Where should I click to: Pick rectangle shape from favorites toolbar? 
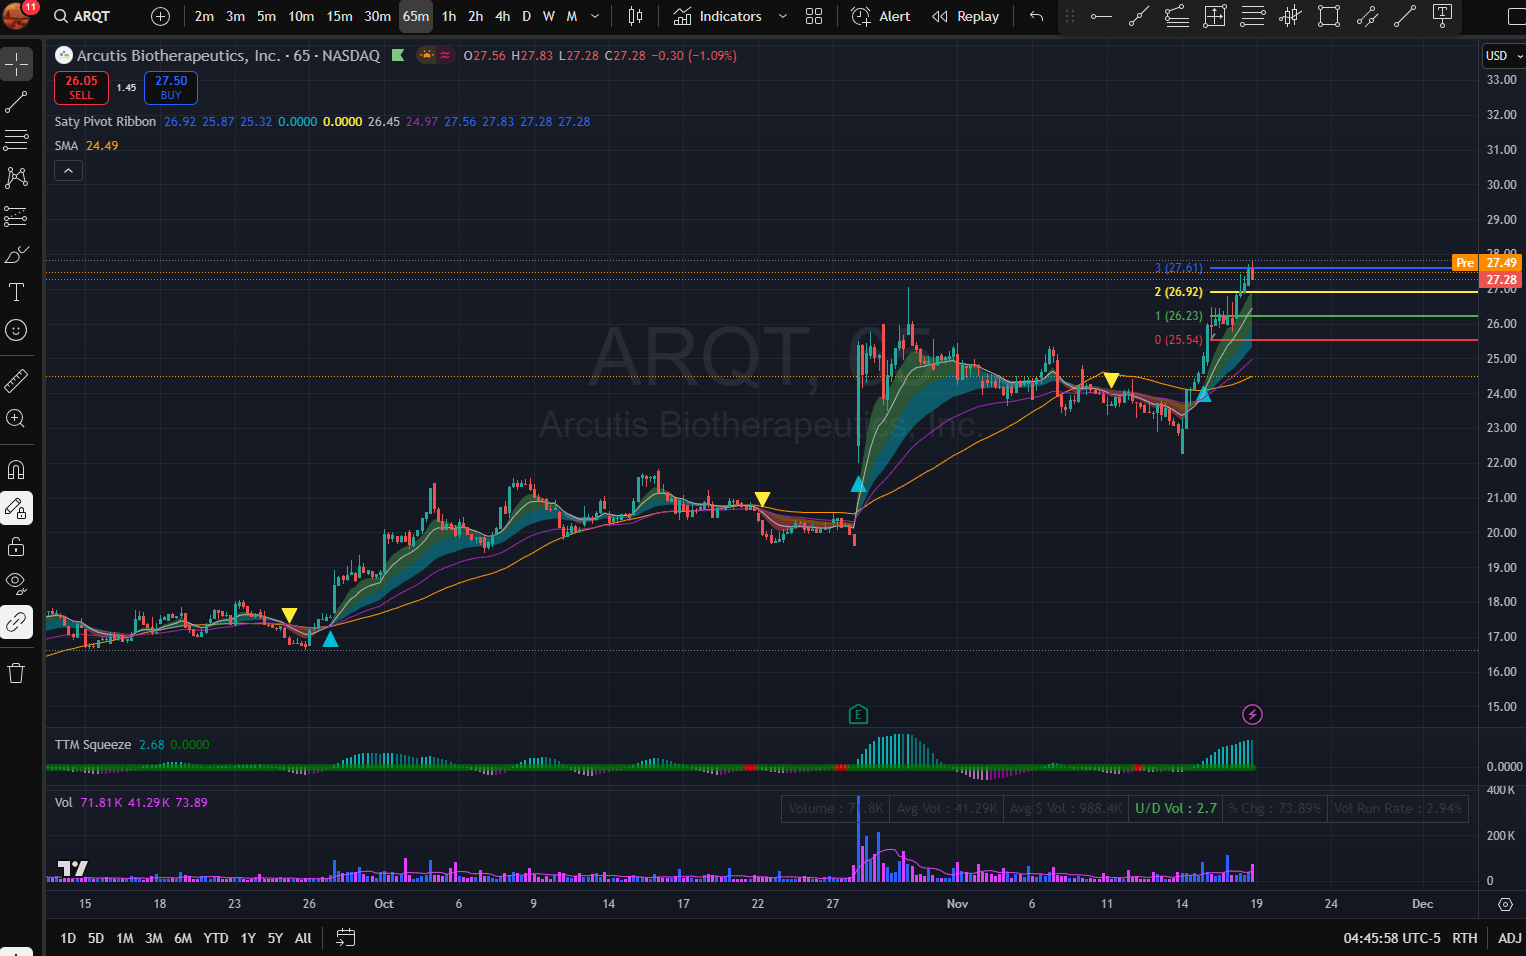coord(1329,16)
